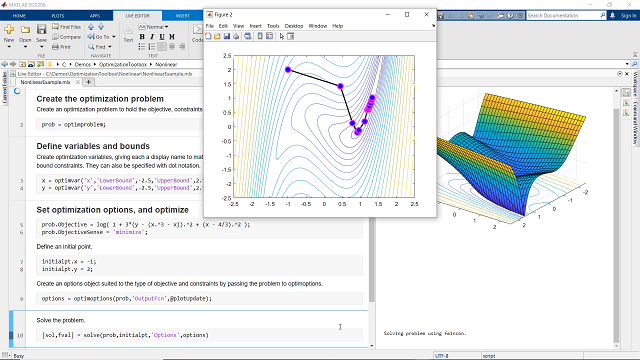Click the Compare files icon

click(56, 37)
